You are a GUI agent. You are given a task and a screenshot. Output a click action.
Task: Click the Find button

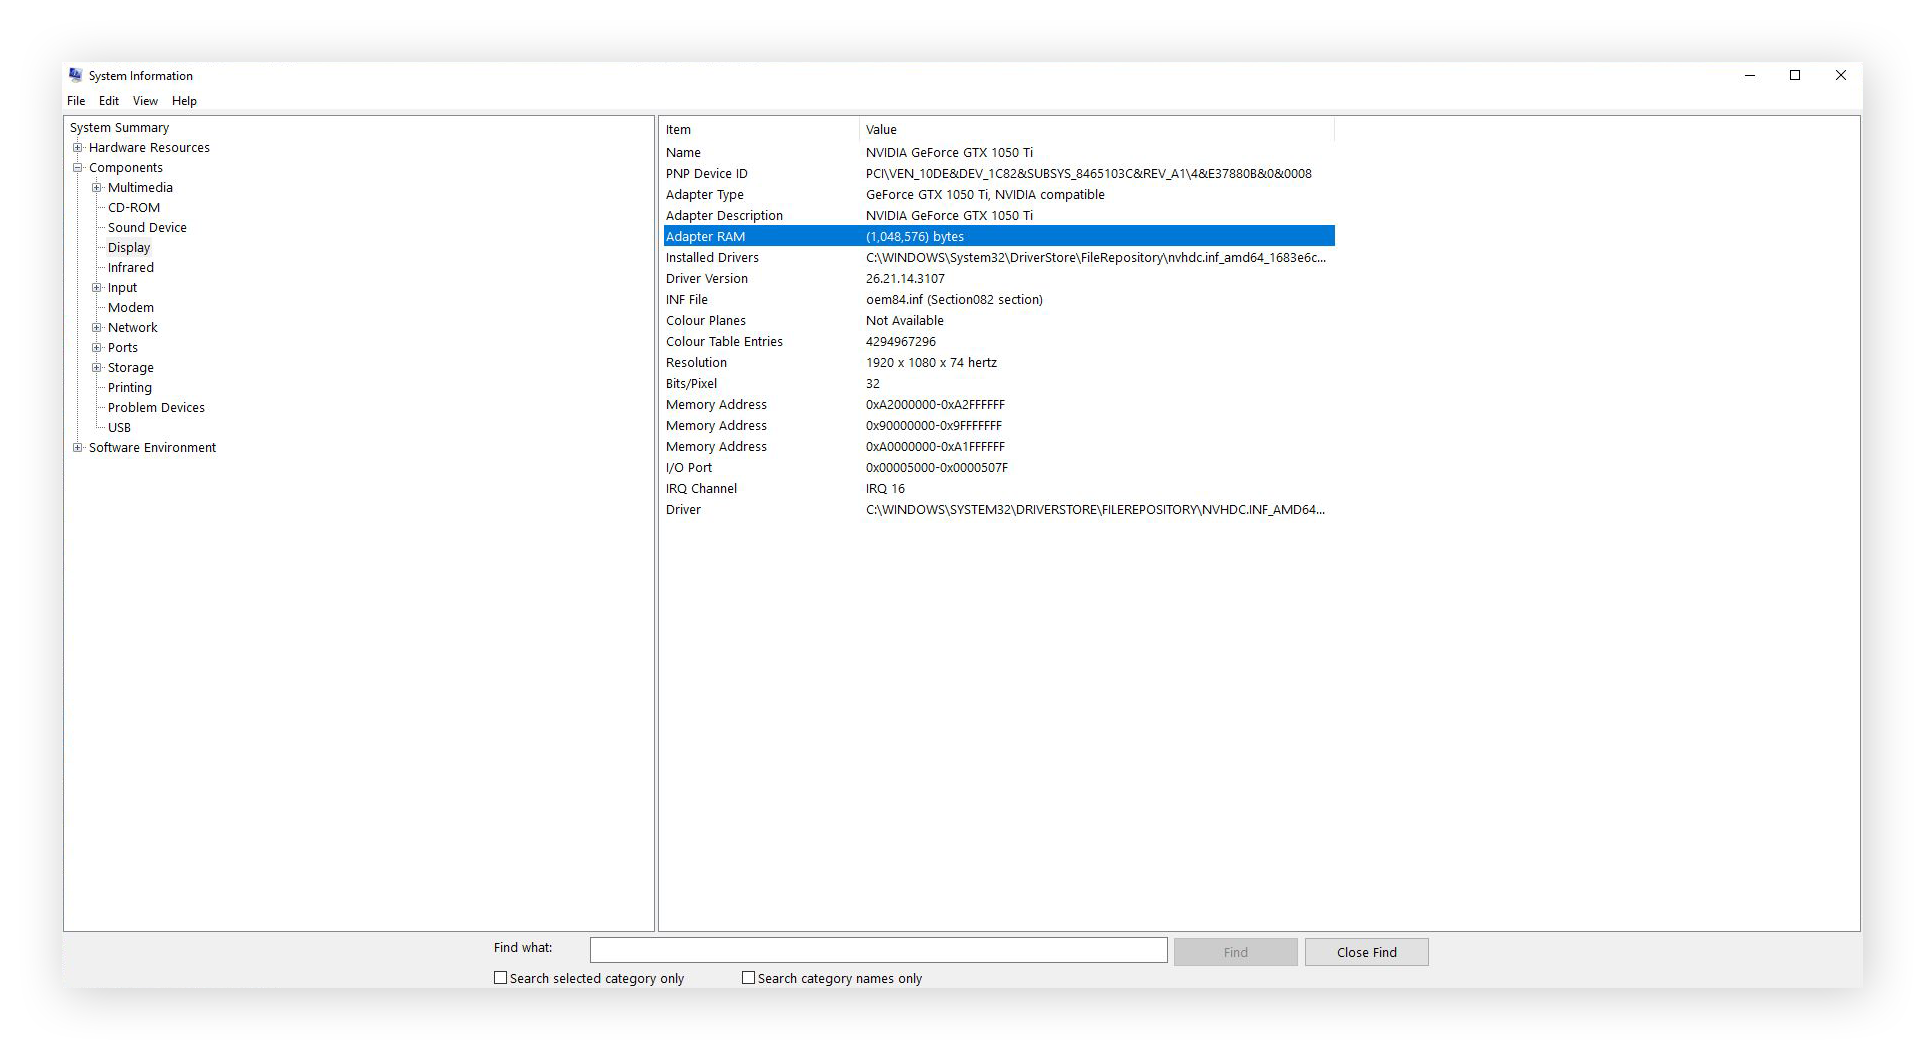tap(1234, 951)
